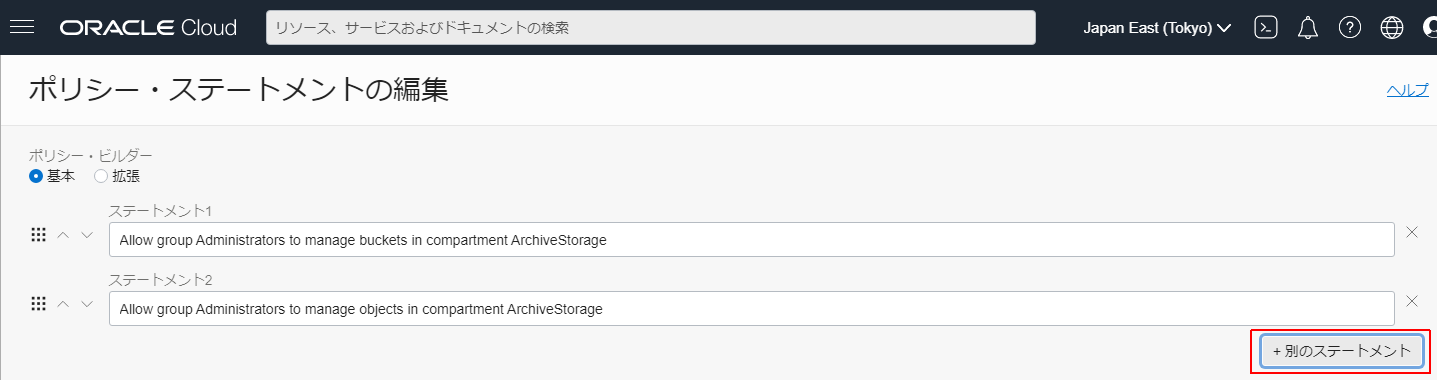This screenshot has width=1437, height=380.
Task: Launch the Cloud Shell terminal icon
Action: click(x=1266, y=27)
